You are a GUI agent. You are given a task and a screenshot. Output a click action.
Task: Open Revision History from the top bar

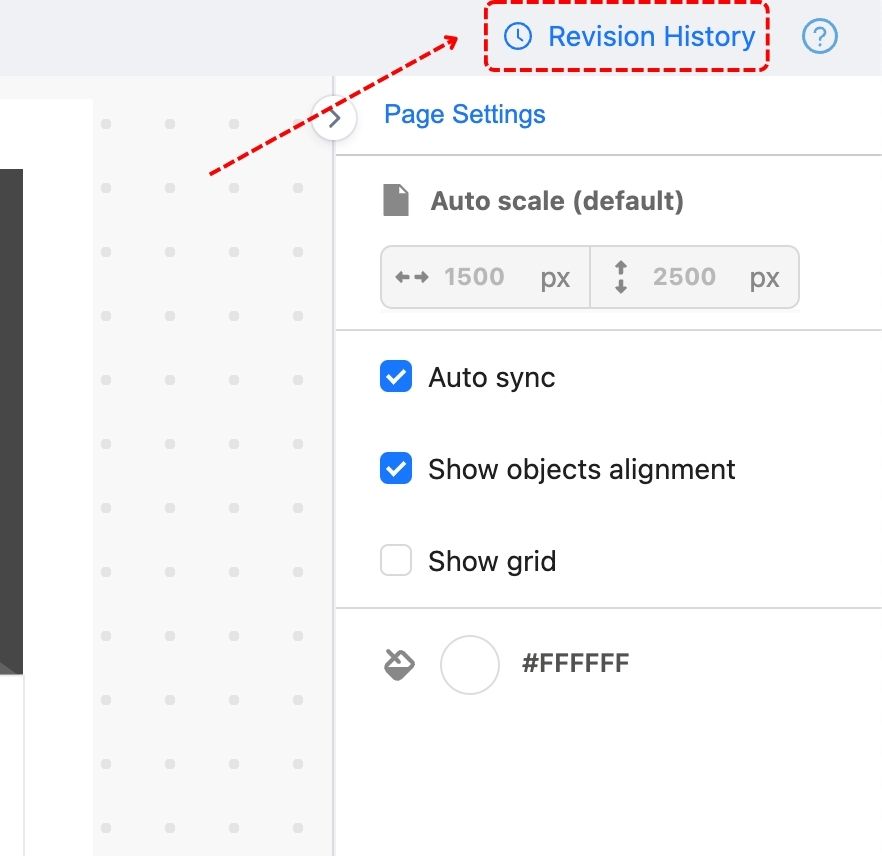651,37
